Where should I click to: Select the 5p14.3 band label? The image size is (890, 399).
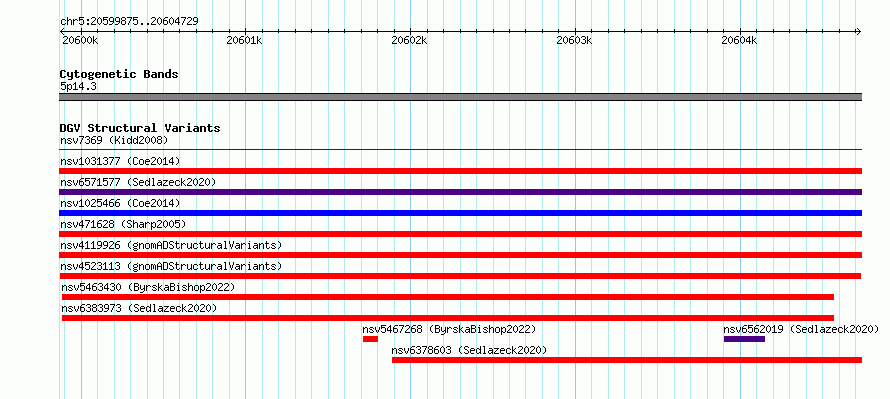(x=78, y=87)
